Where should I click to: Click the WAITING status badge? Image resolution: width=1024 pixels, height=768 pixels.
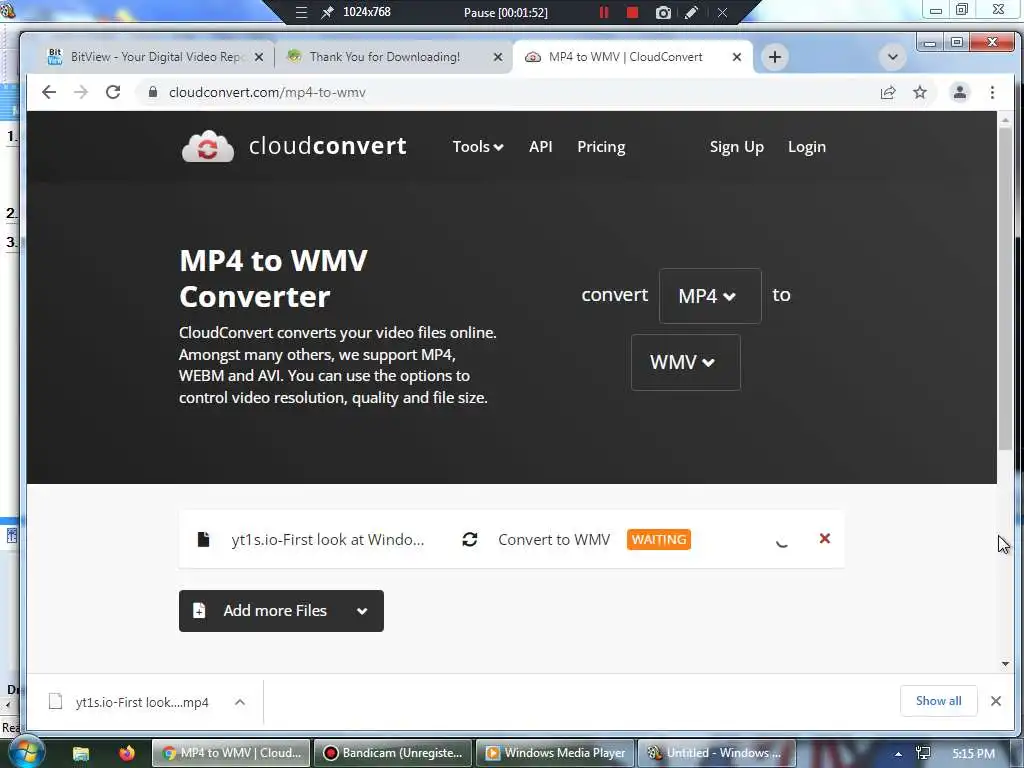658,539
